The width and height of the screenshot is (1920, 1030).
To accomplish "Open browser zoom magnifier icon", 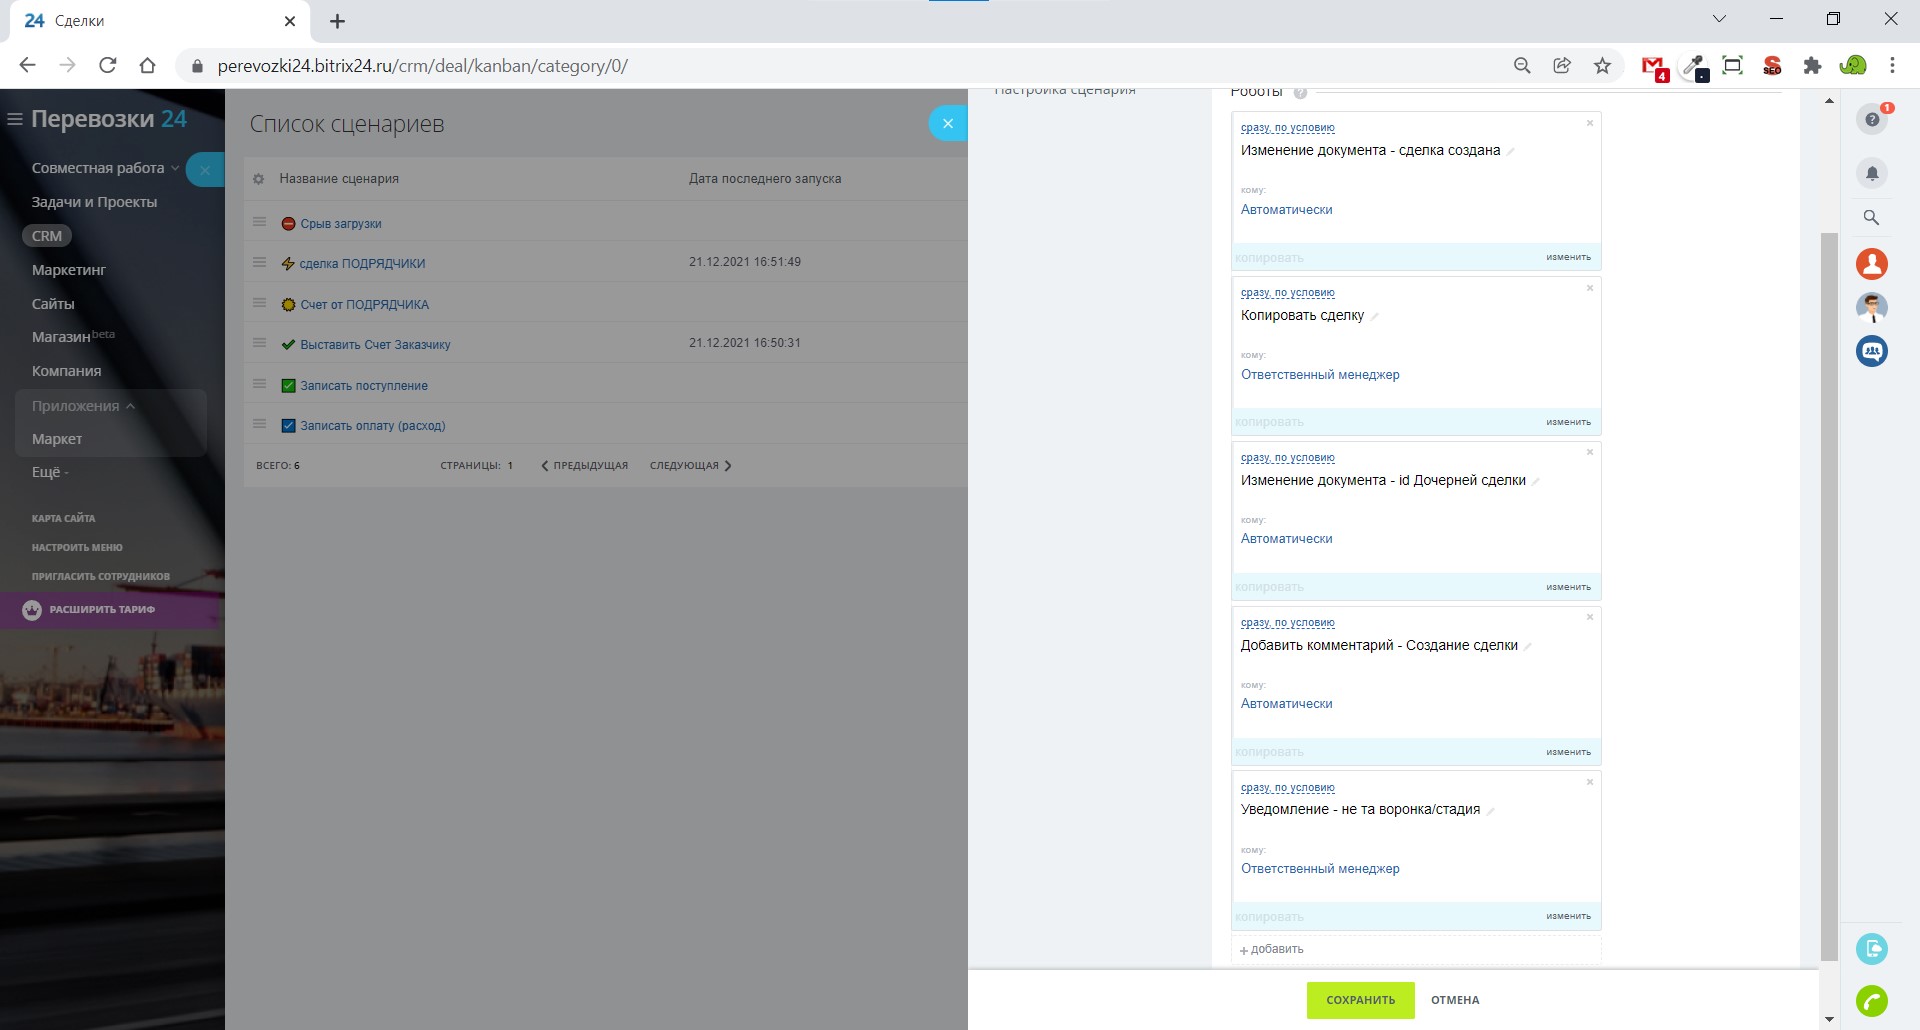I will (1522, 66).
